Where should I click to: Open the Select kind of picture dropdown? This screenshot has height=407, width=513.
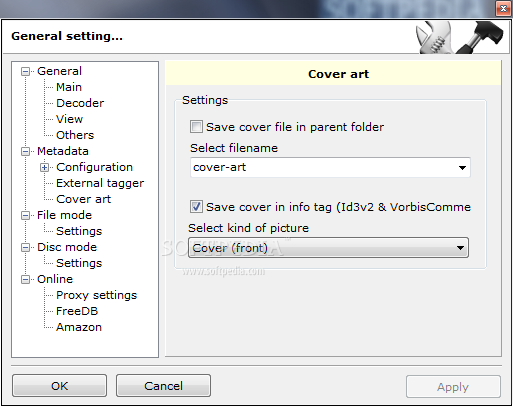[x=328, y=248]
